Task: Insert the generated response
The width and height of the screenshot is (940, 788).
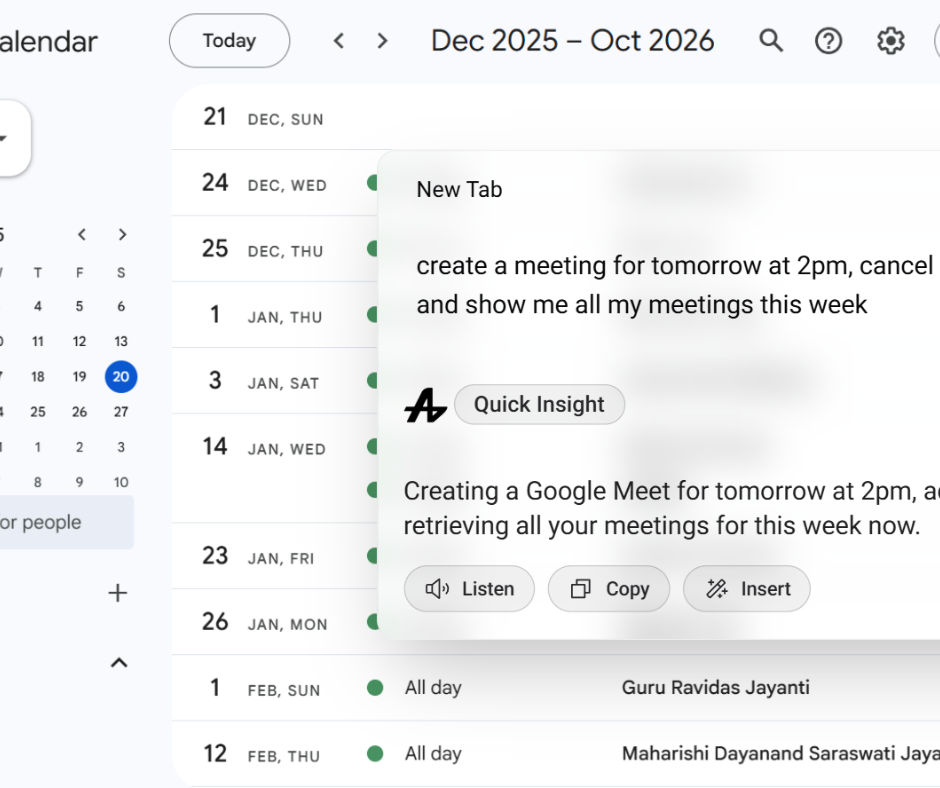Action: tap(746, 589)
